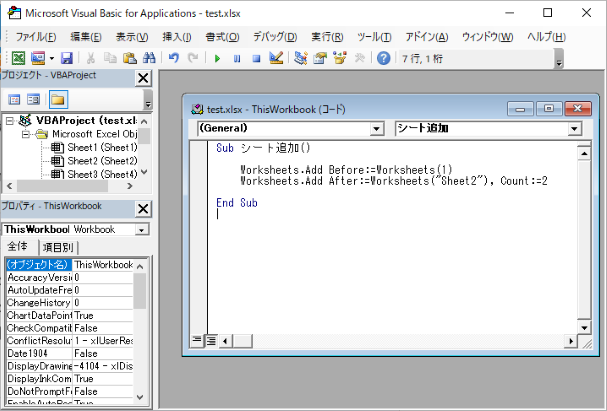Click the View Microsoft Excel icon
This screenshot has height=411, width=607.
[x=18, y=58]
